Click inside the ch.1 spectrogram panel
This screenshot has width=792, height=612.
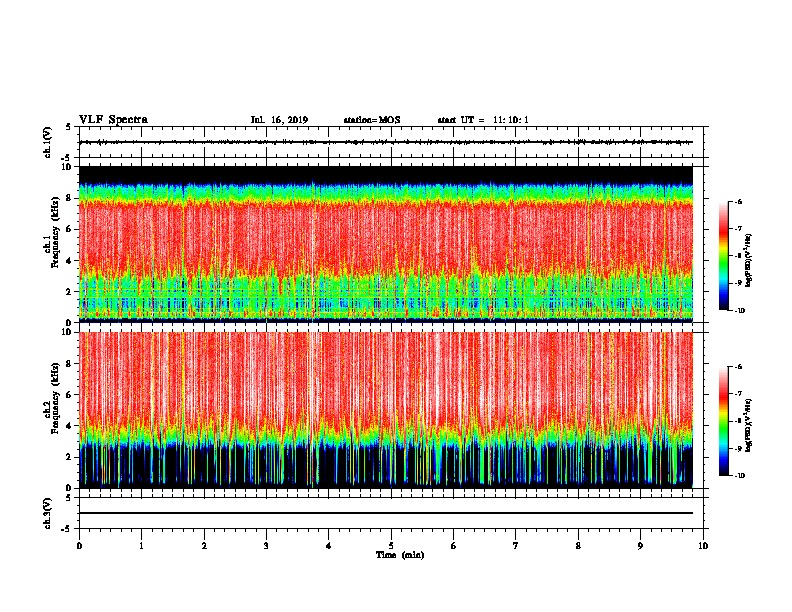tap(386, 244)
